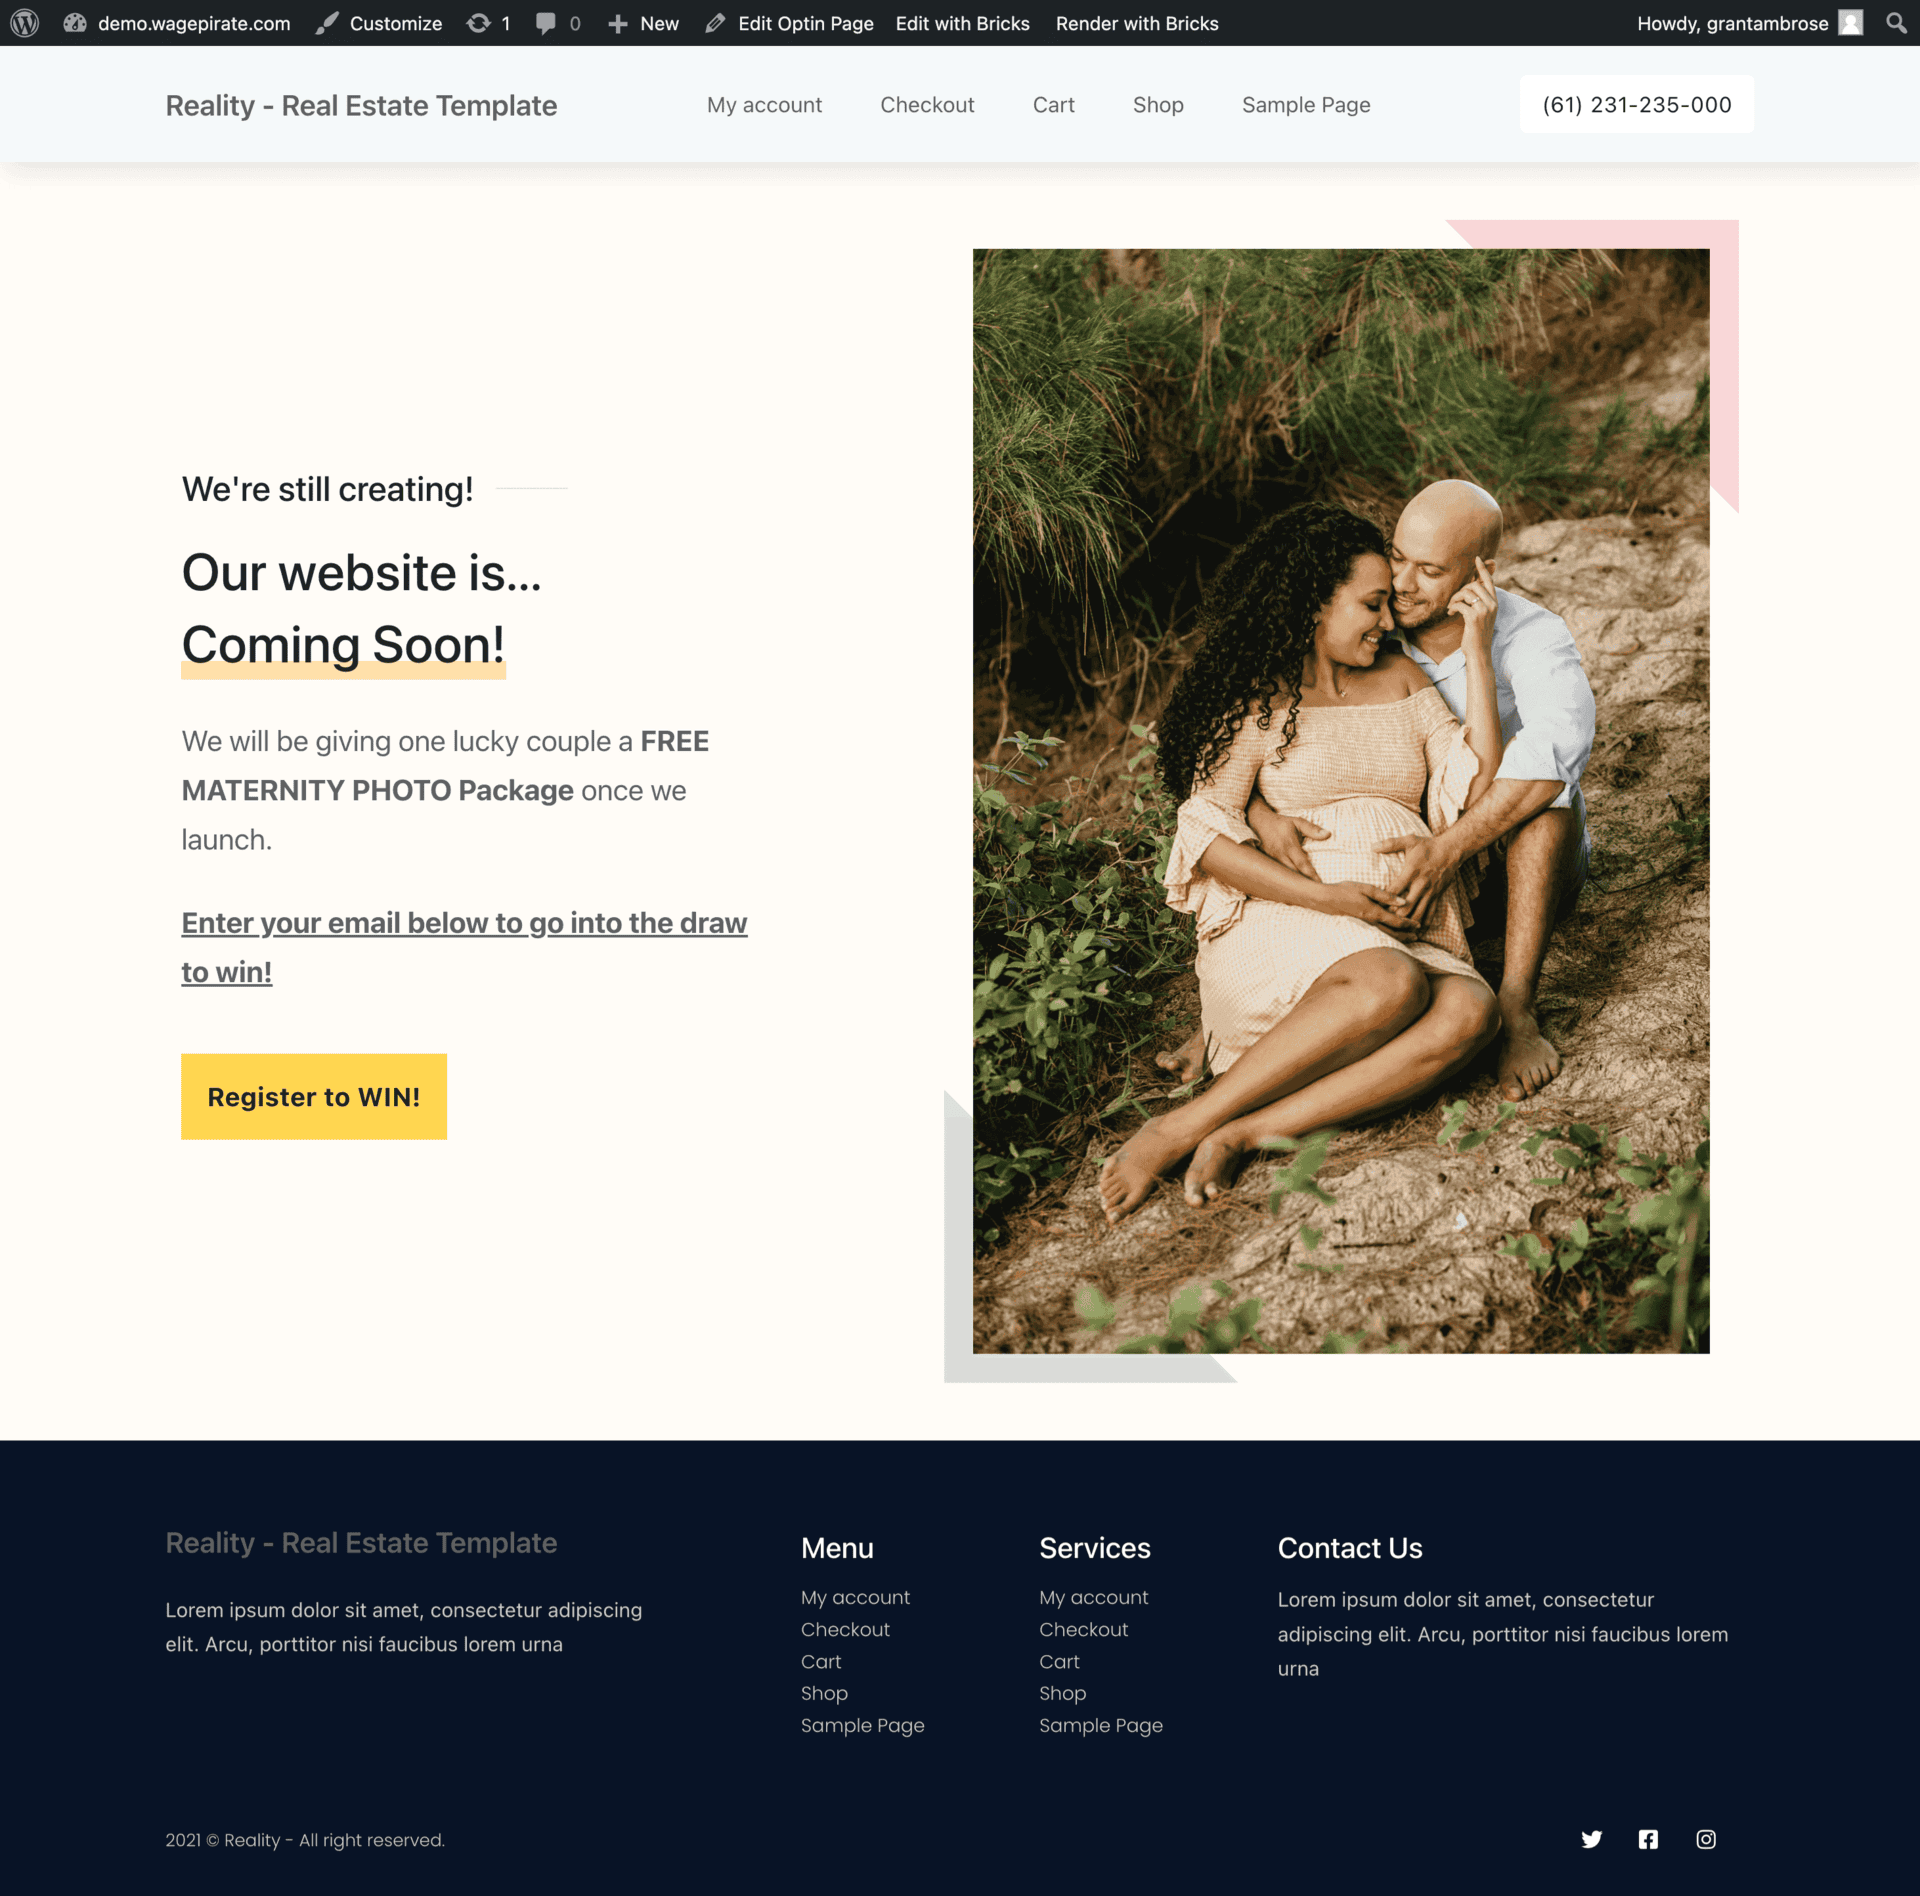Image resolution: width=1920 pixels, height=1896 pixels.
Task: Open the comments bubble icon
Action: 545,23
